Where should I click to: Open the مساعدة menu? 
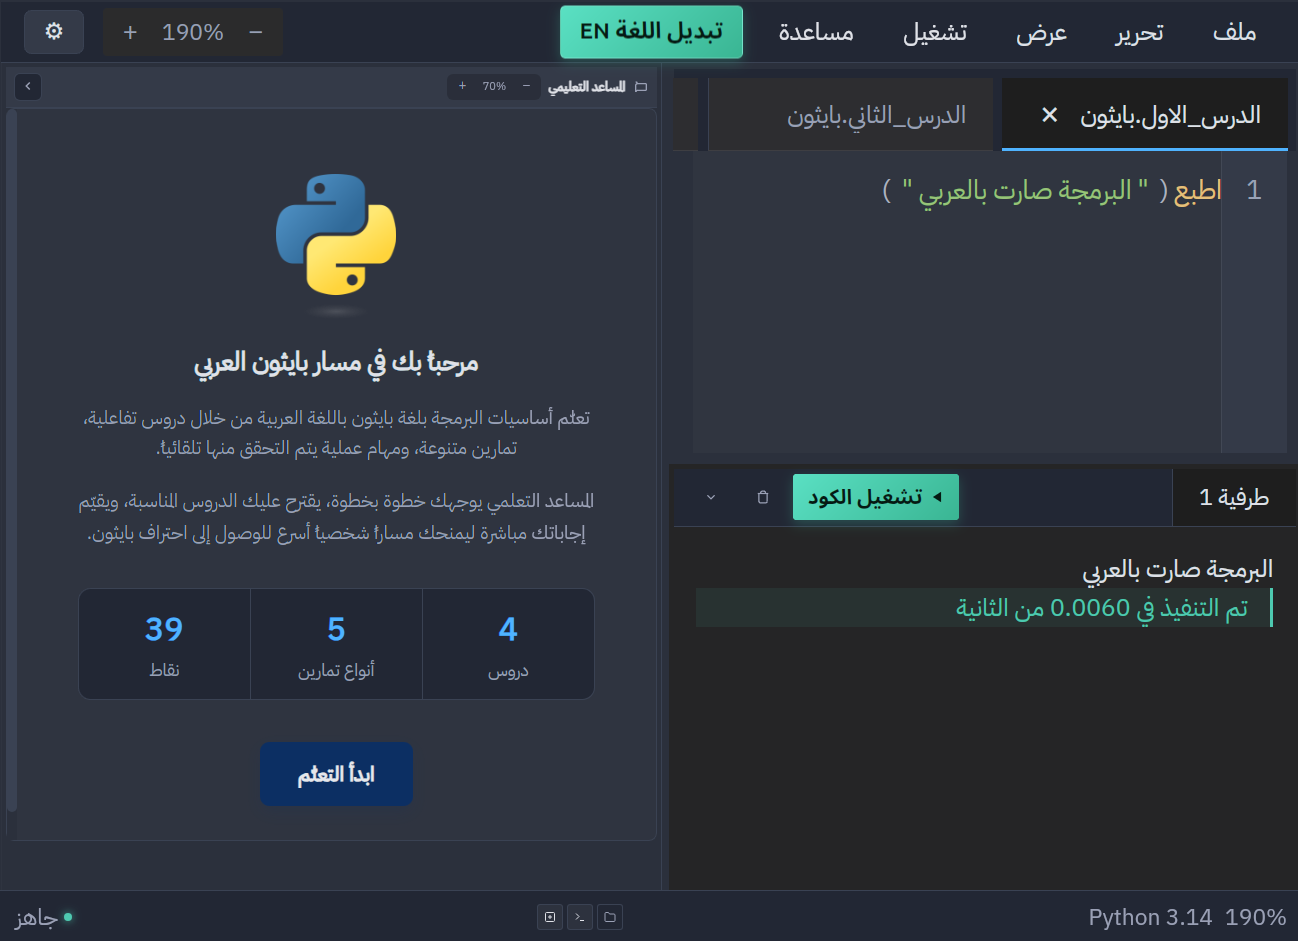point(816,32)
